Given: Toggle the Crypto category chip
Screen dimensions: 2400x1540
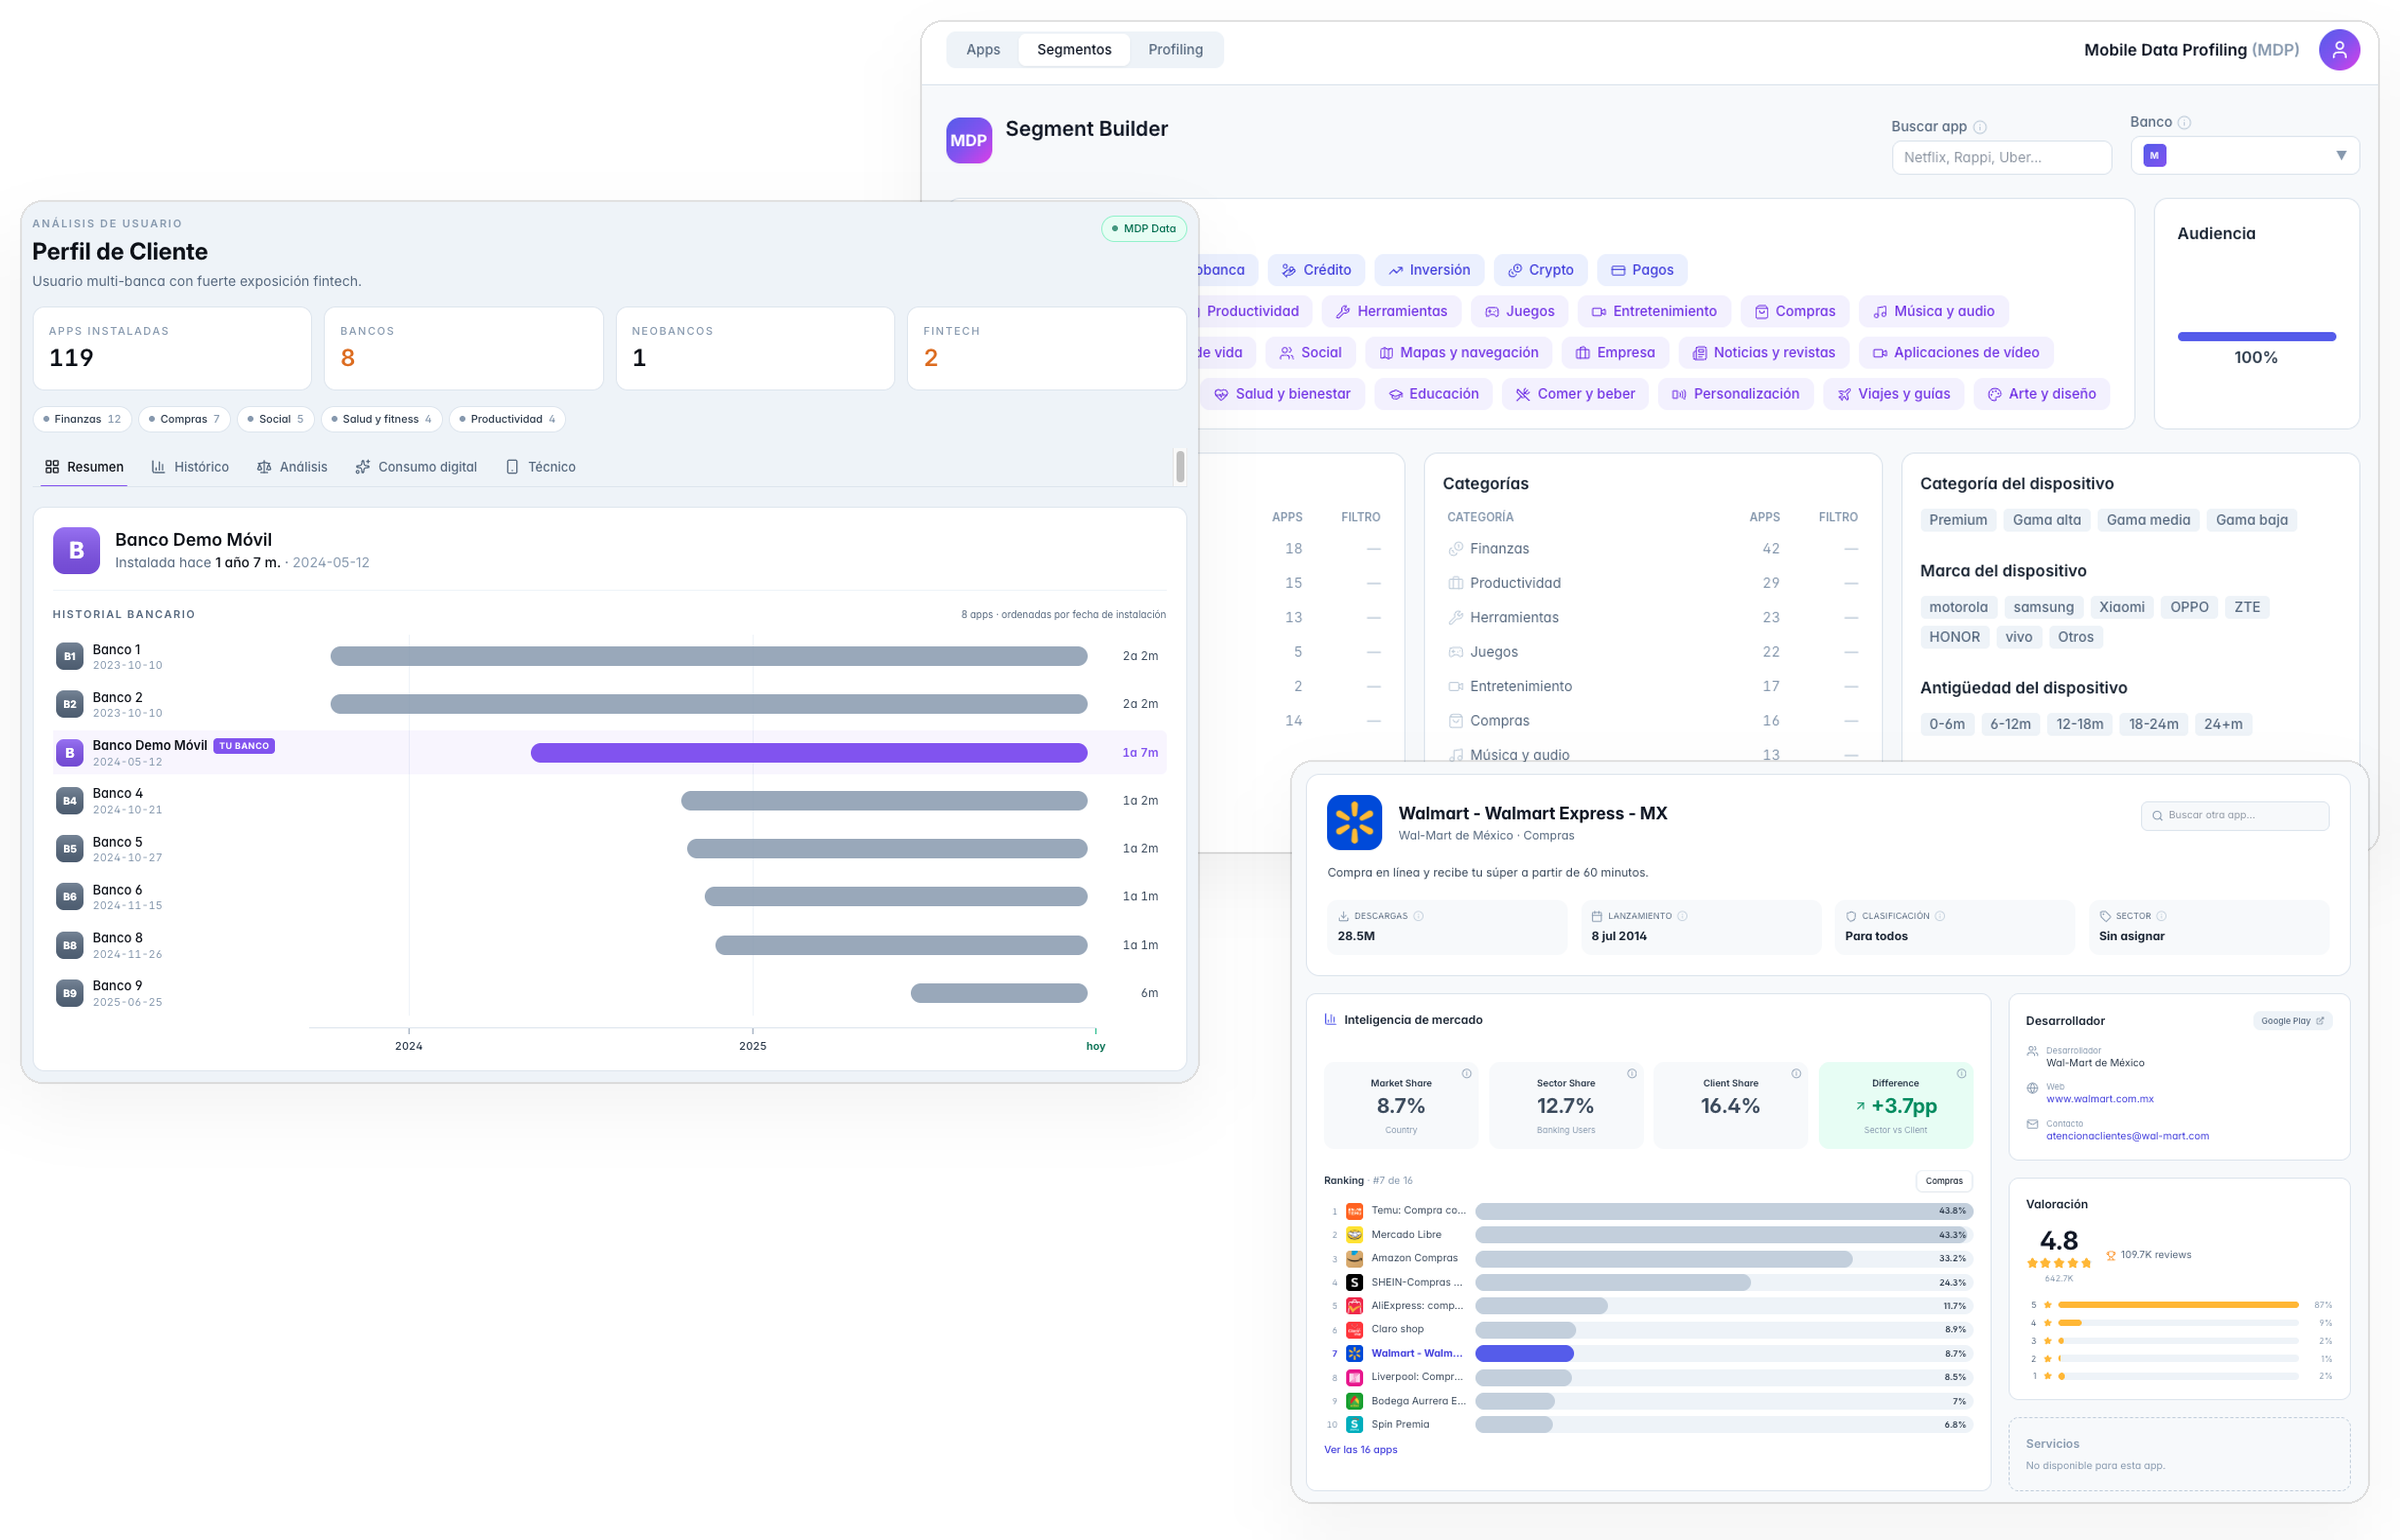Looking at the screenshot, I should (x=1540, y=270).
